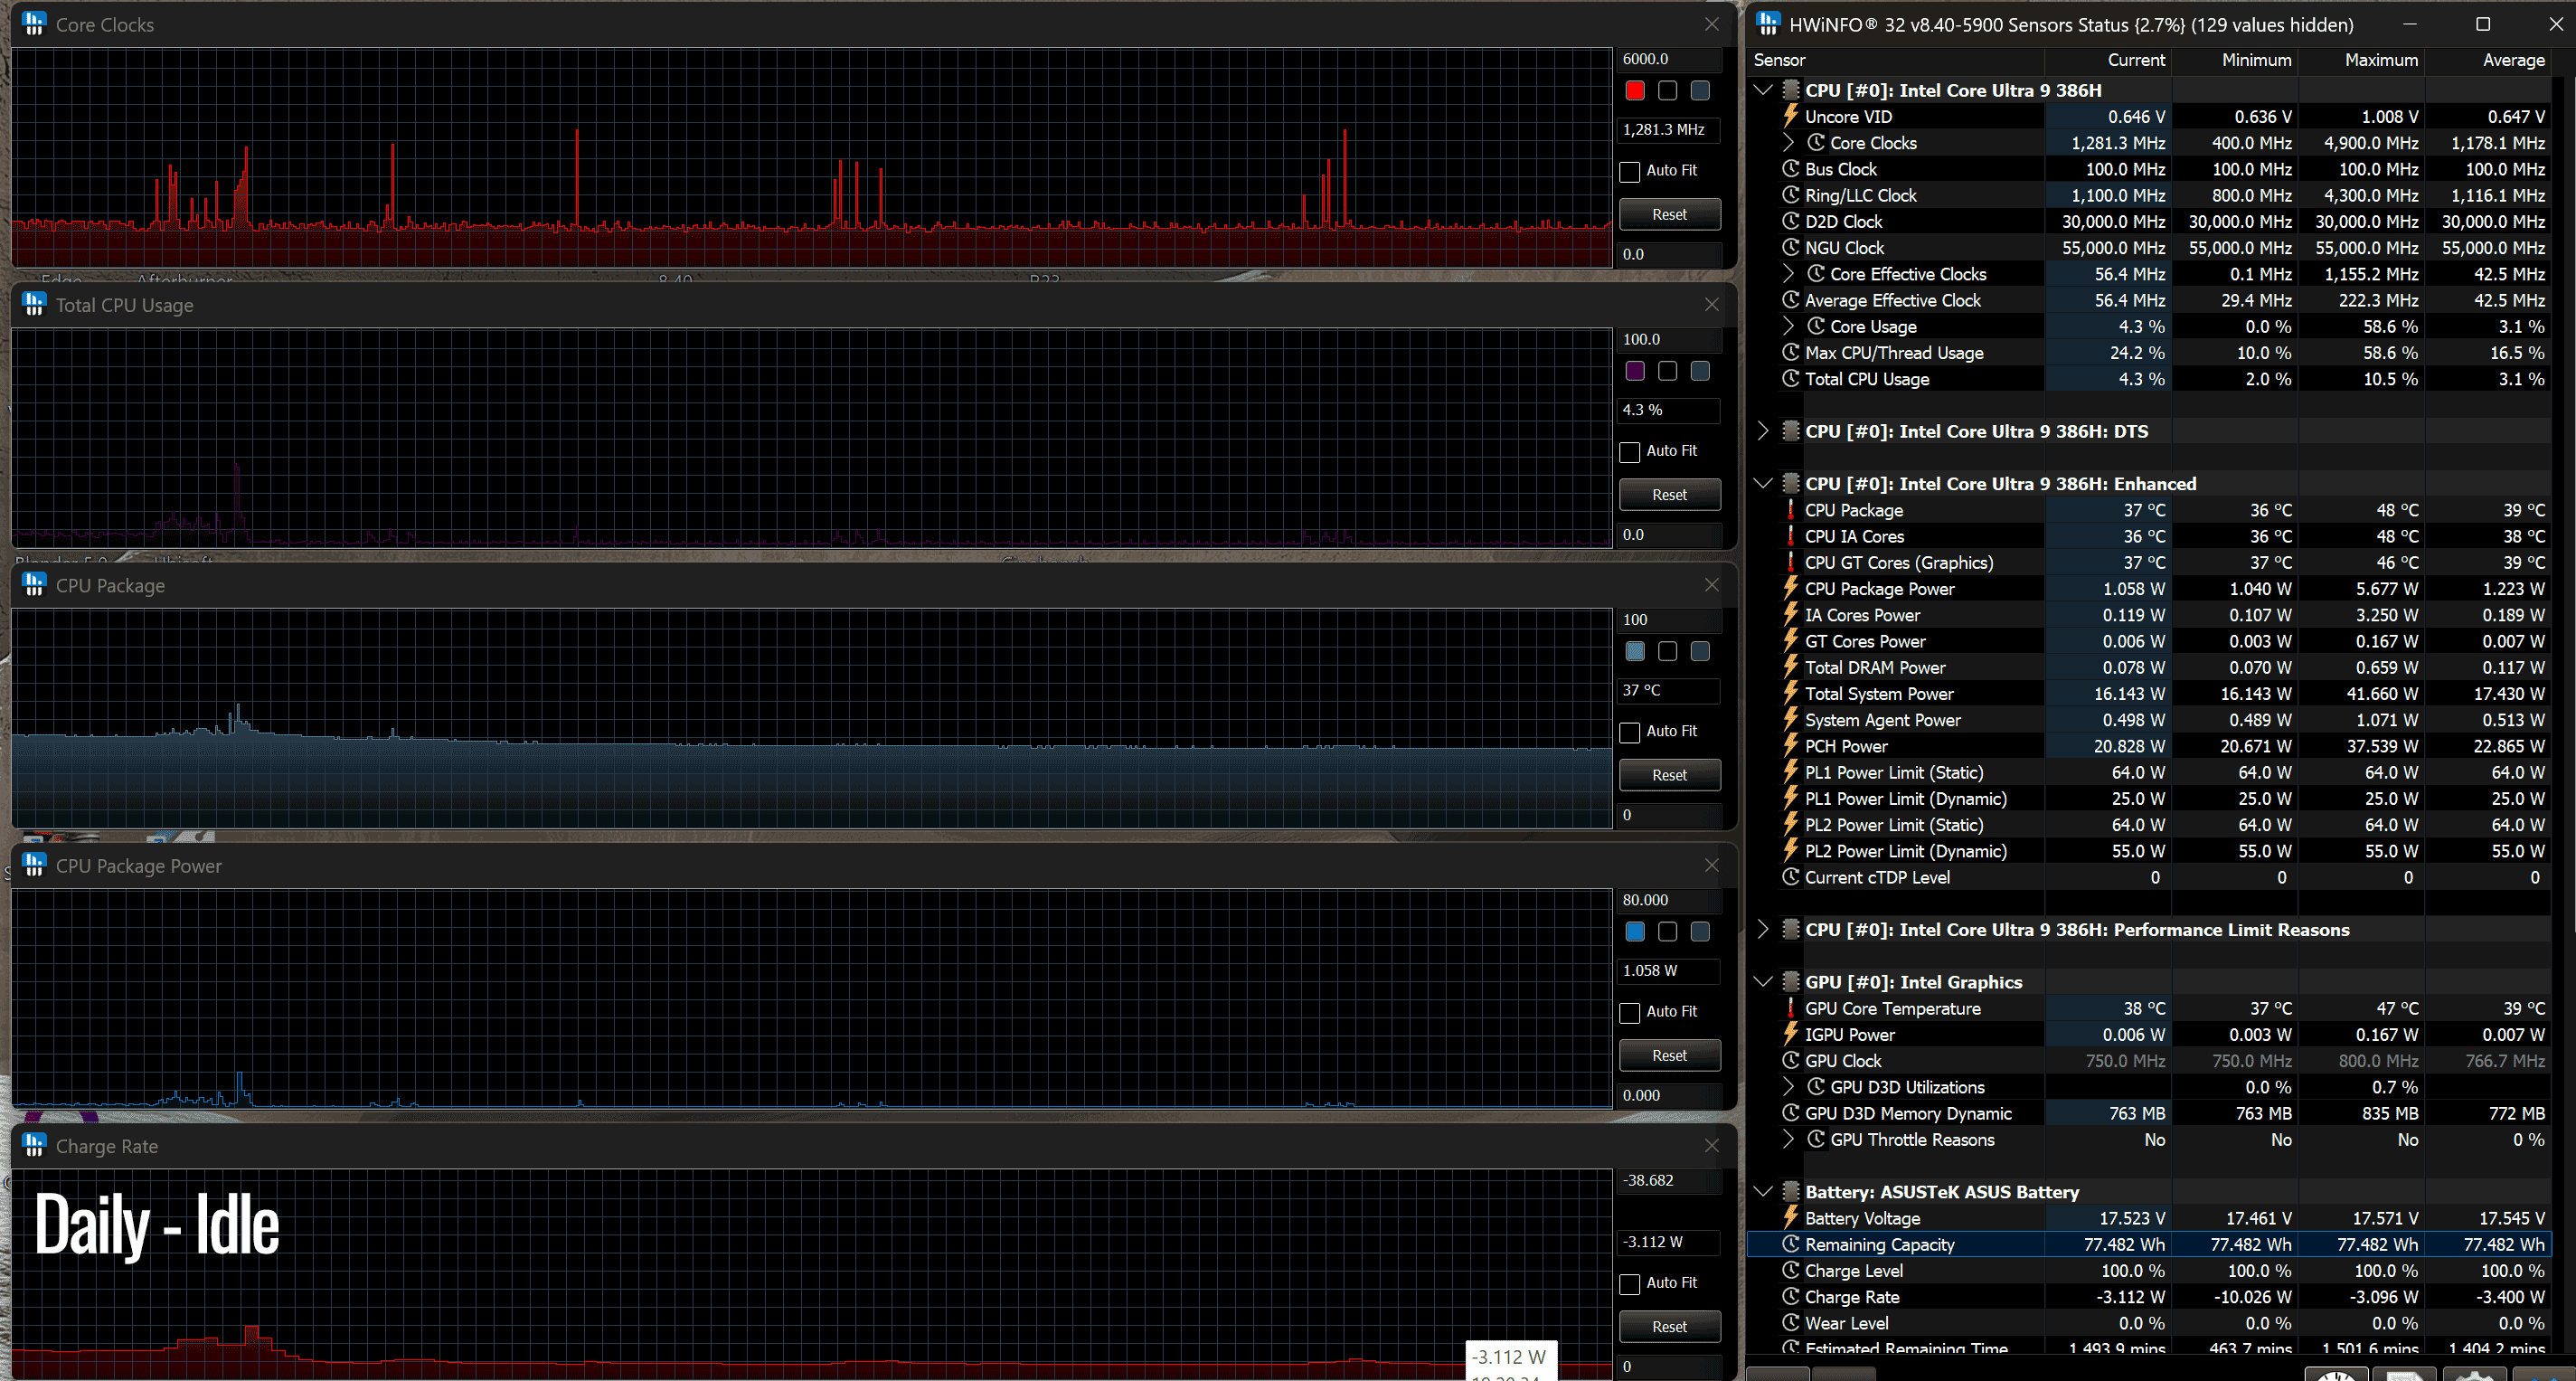Select the GPU D3D Memory Dynamic row
Viewport: 2576px width, 1381px height.
point(2149,1113)
